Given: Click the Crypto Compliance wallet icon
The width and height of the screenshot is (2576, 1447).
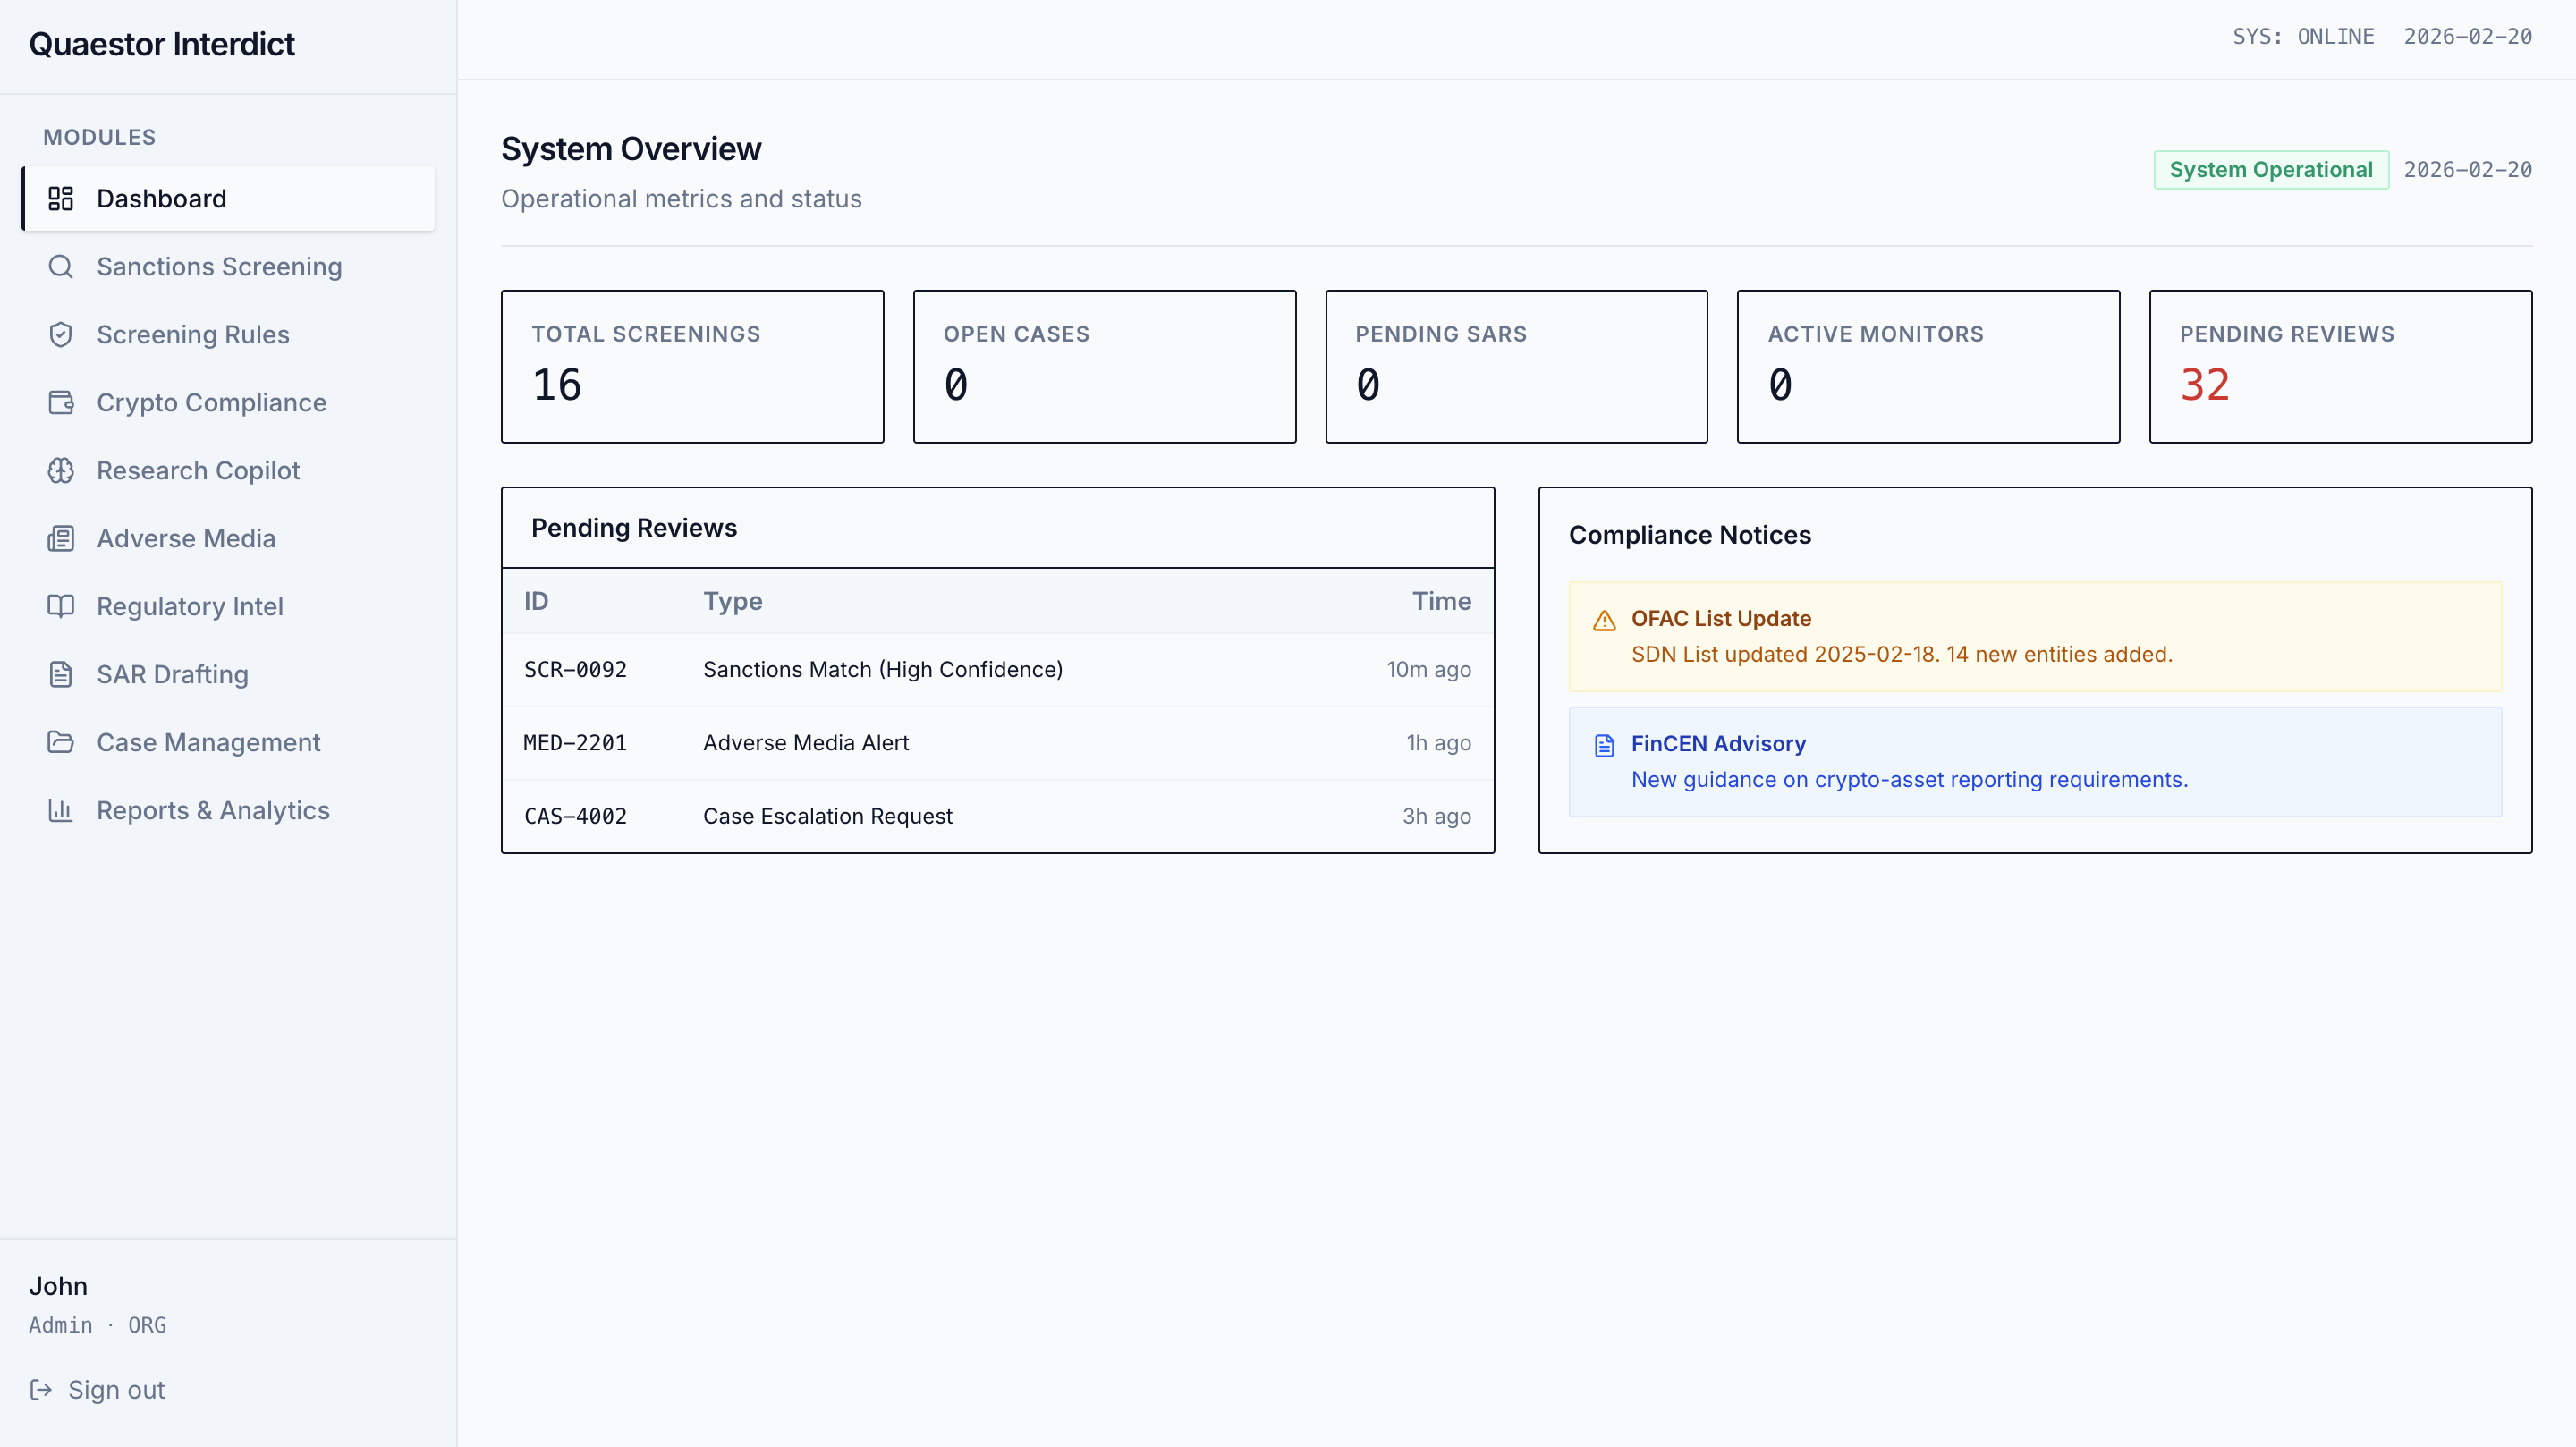Looking at the screenshot, I should click(61, 402).
